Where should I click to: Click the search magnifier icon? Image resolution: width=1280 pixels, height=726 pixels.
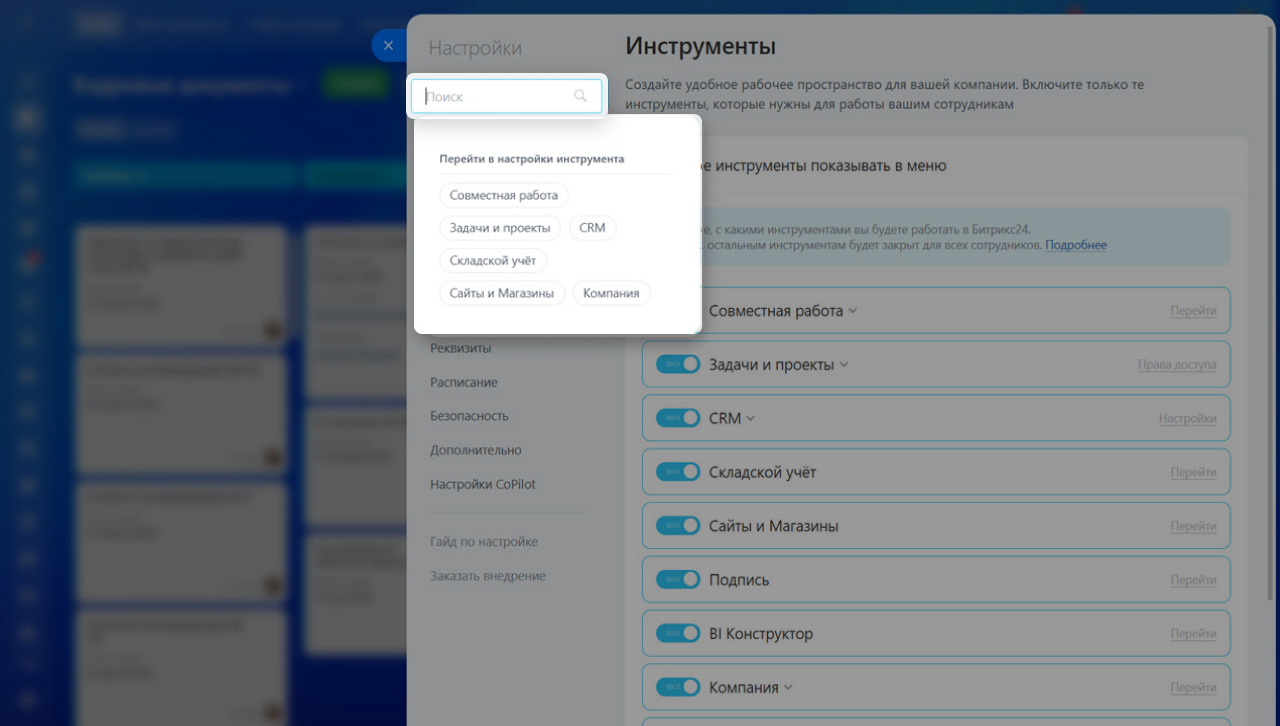(580, 96)
